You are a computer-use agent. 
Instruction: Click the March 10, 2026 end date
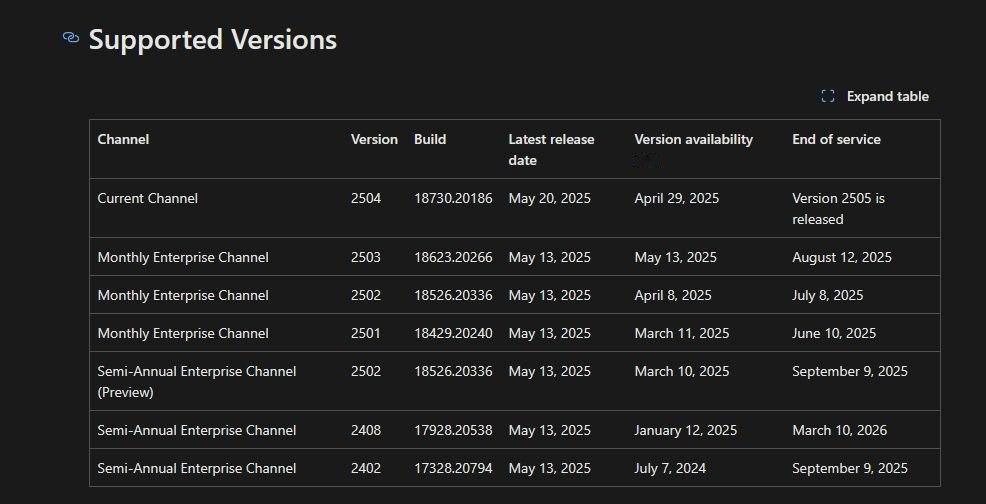[x=839, y=430]
